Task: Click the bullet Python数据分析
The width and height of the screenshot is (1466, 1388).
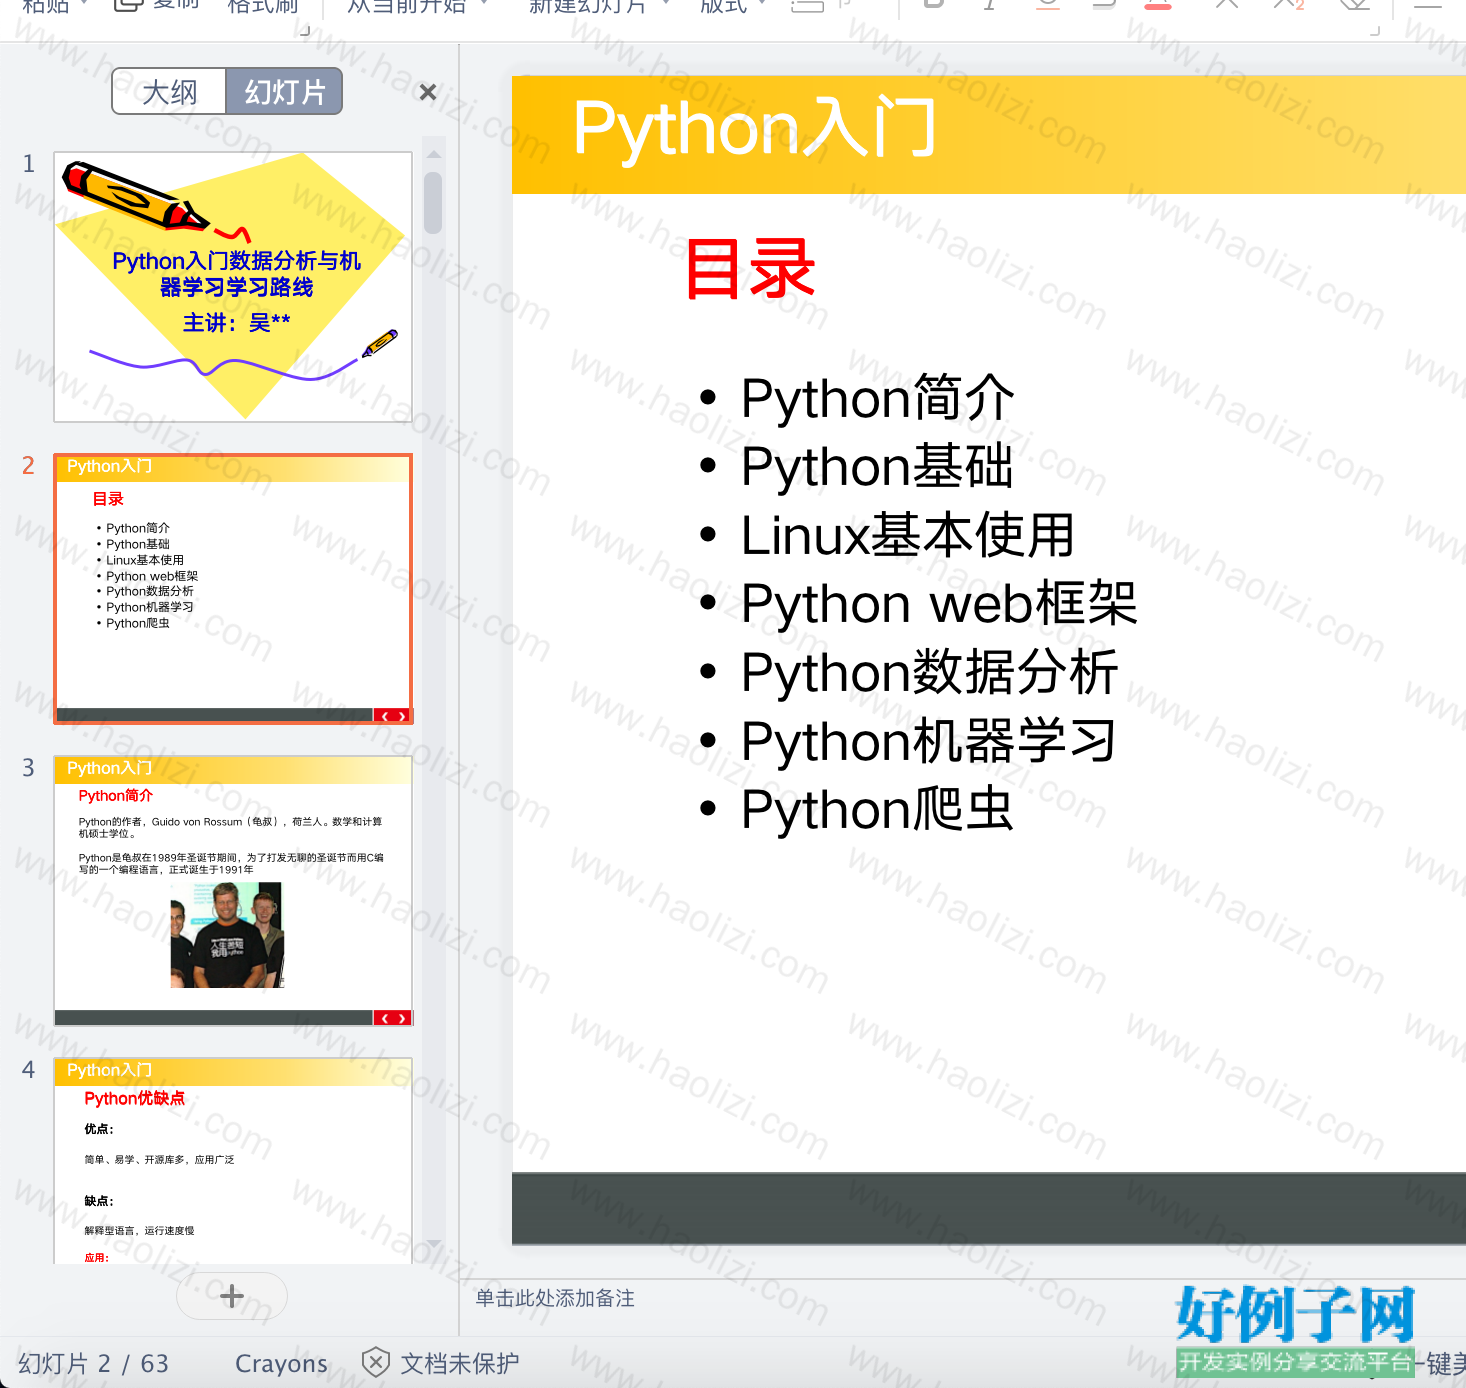Action: click(x=930, y=672)
